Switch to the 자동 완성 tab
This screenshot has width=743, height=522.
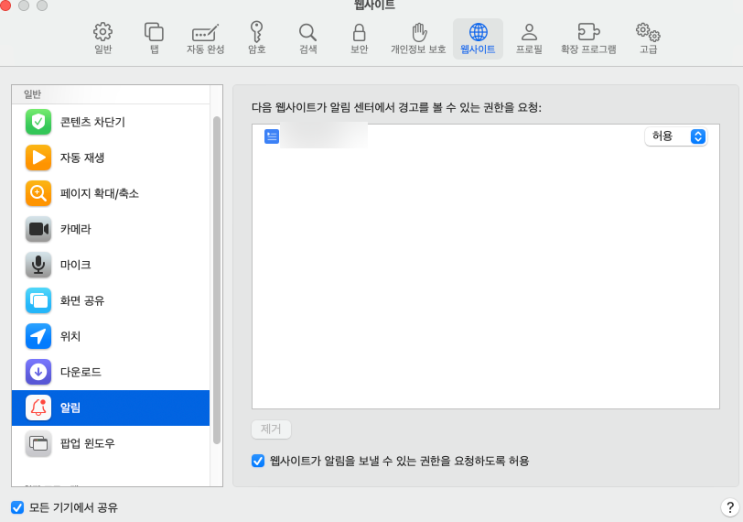[205, 39]
